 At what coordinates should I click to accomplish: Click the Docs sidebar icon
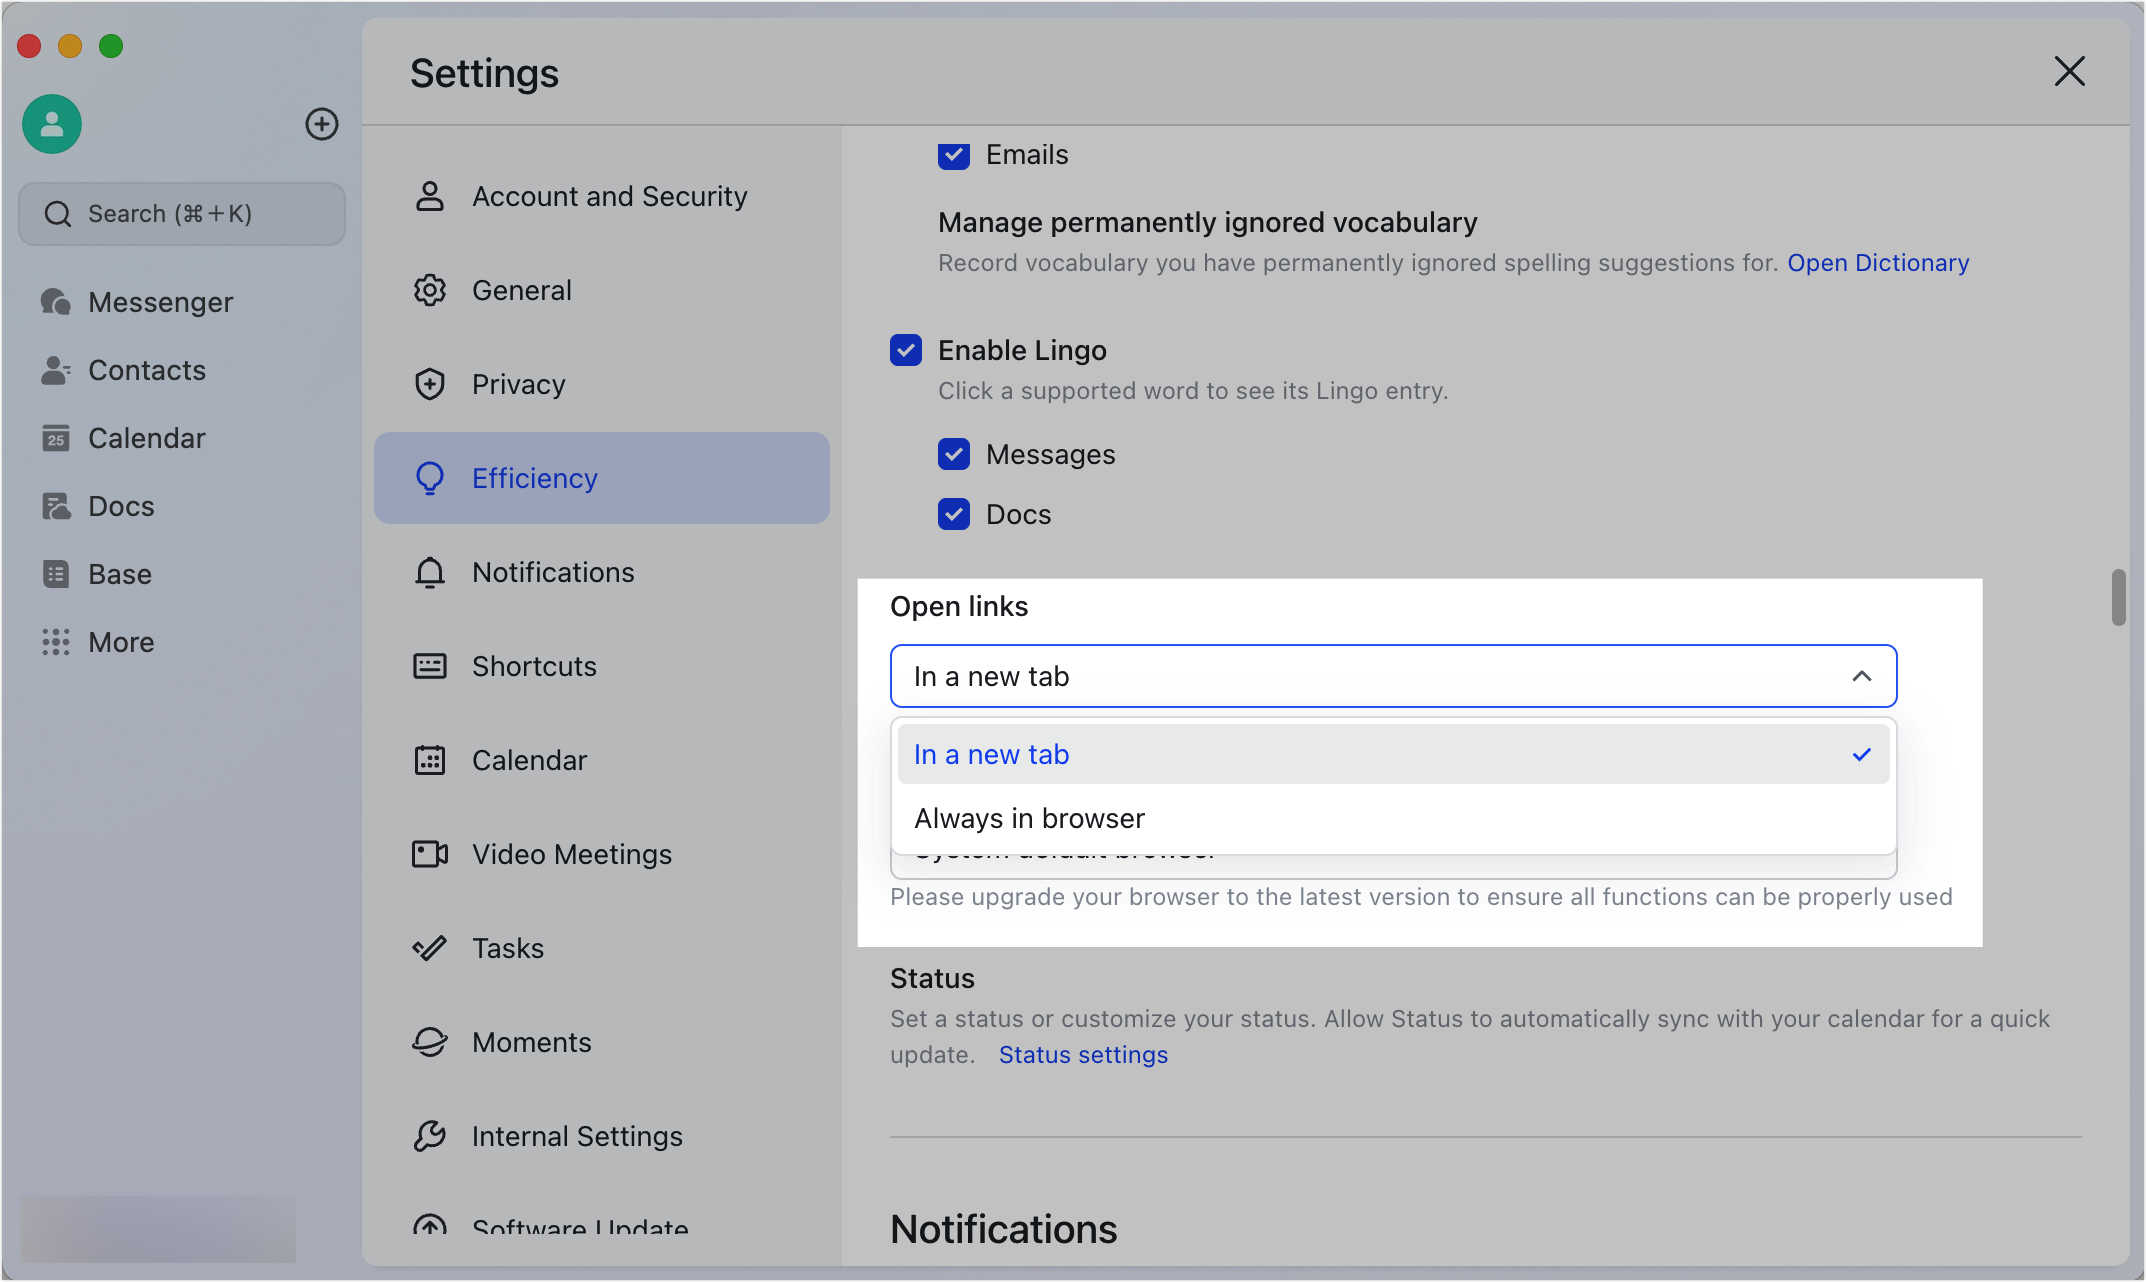(x=55, y=506)
